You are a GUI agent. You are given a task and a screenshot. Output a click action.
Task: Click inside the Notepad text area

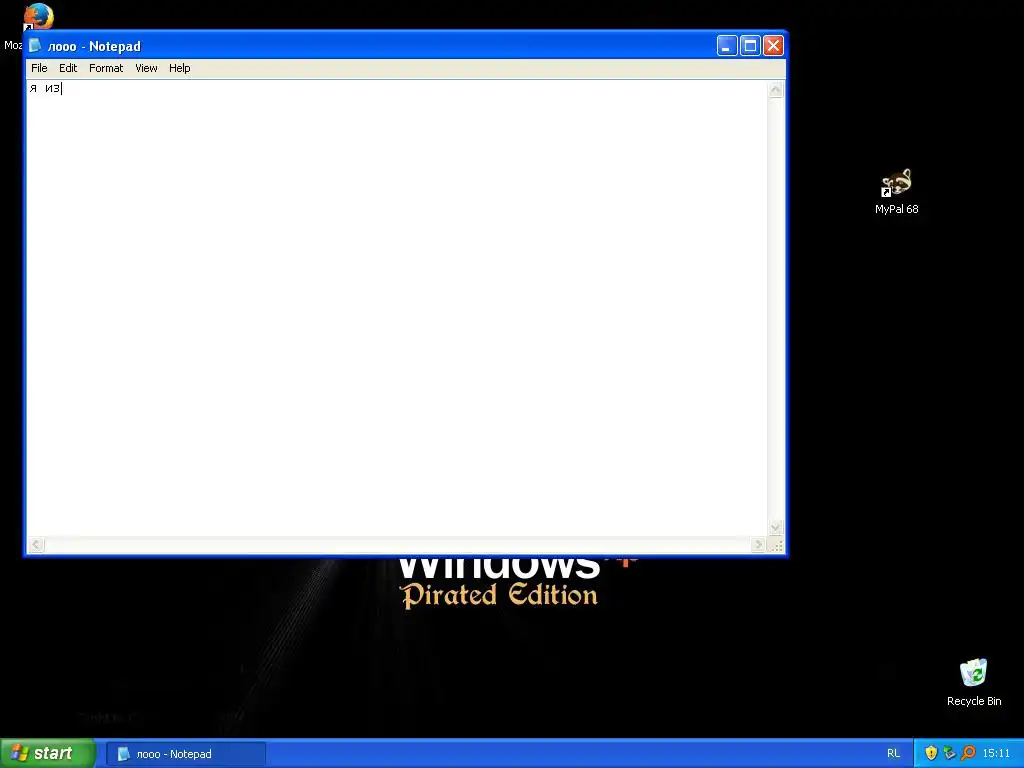397,308
